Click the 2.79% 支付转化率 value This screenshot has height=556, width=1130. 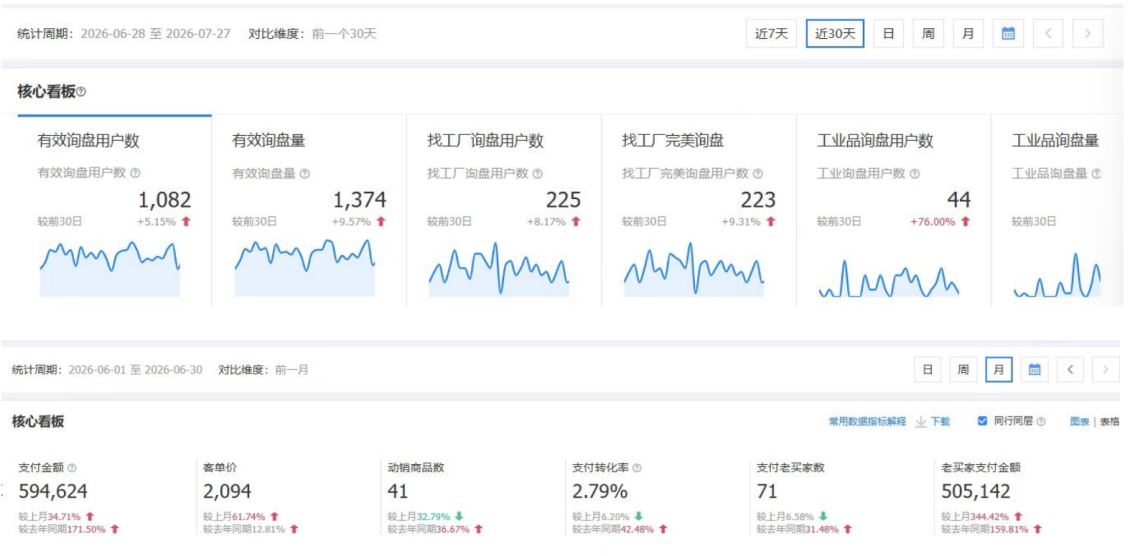coord(600,491)
